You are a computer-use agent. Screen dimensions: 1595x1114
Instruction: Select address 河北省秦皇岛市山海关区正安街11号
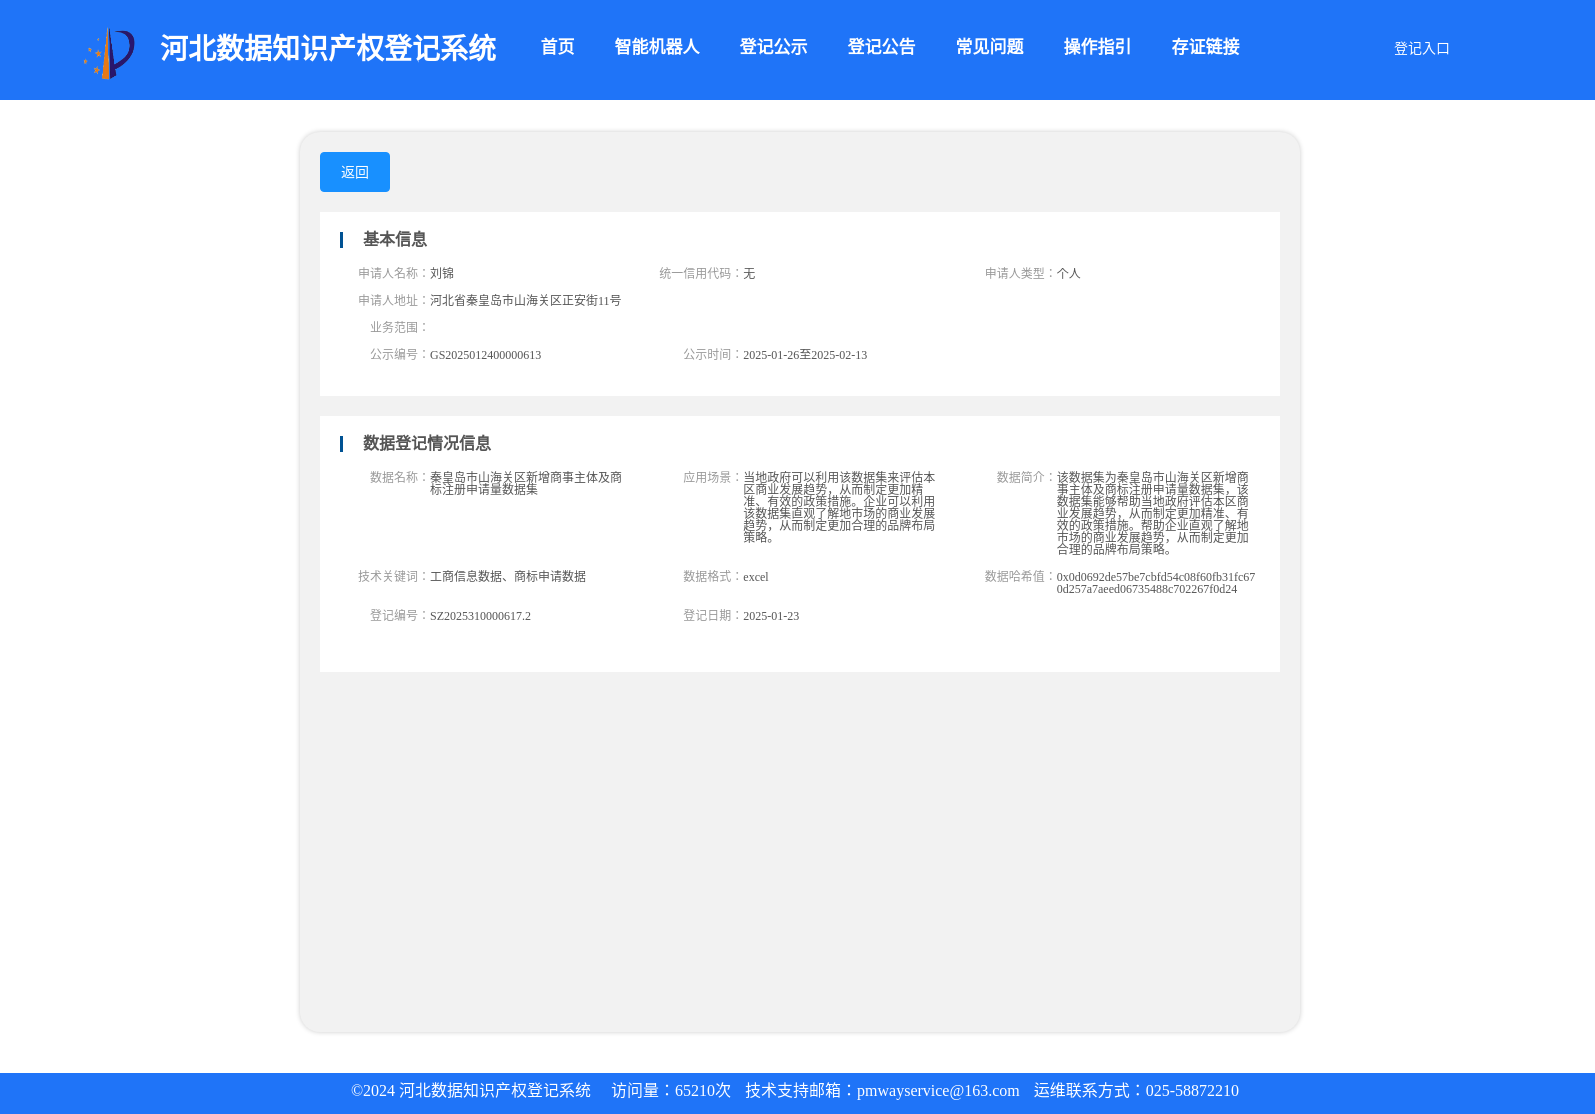[x=525, y=300]
